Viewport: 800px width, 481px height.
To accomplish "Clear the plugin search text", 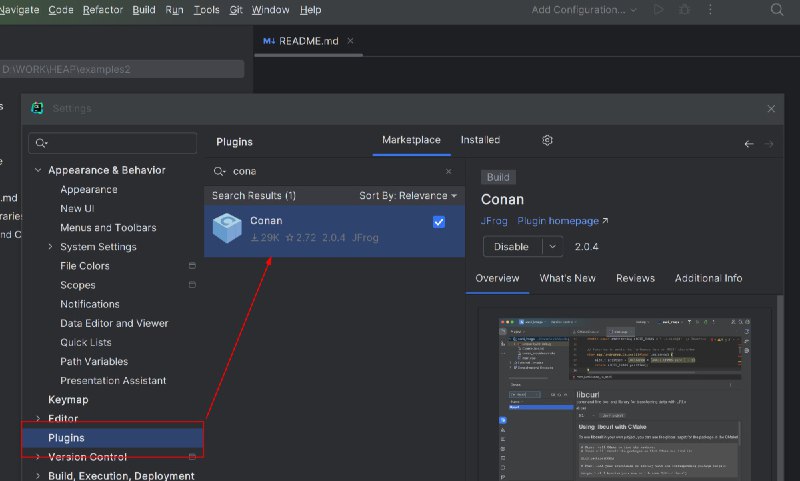I will pos(448,171).
